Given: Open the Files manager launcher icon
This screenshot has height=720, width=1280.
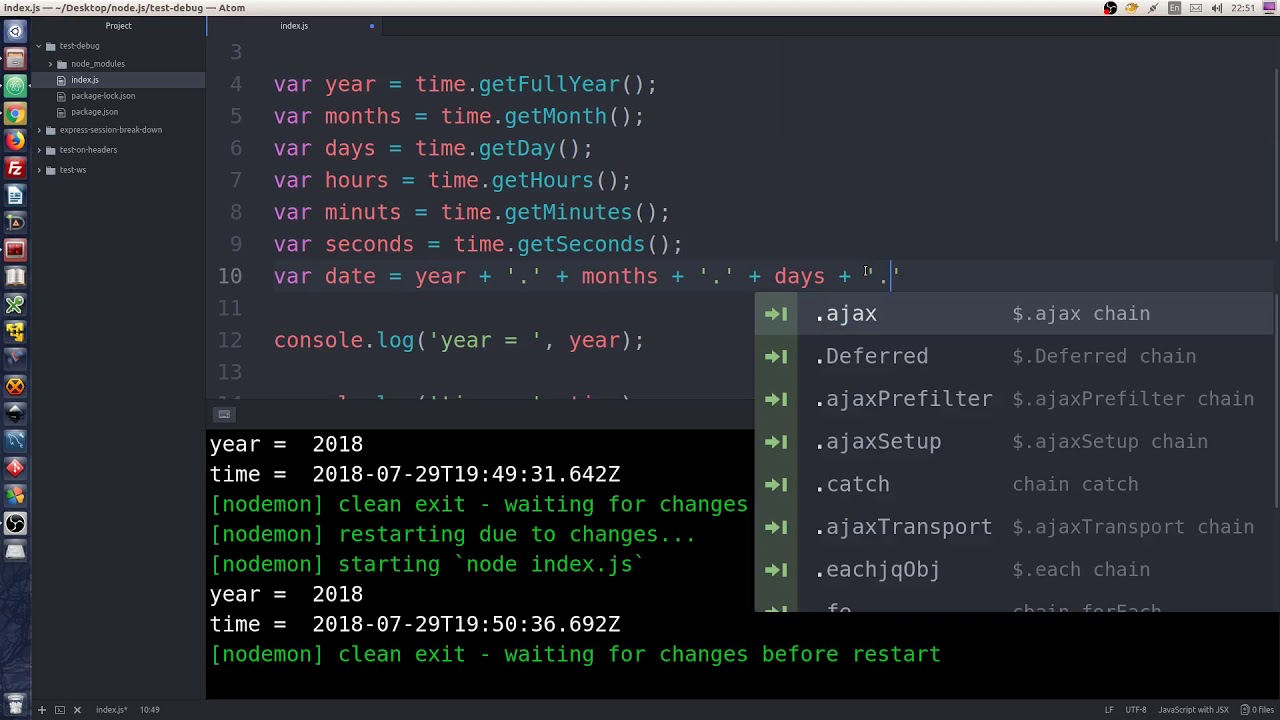Looking at the screenshot, I should click(15, 59).
